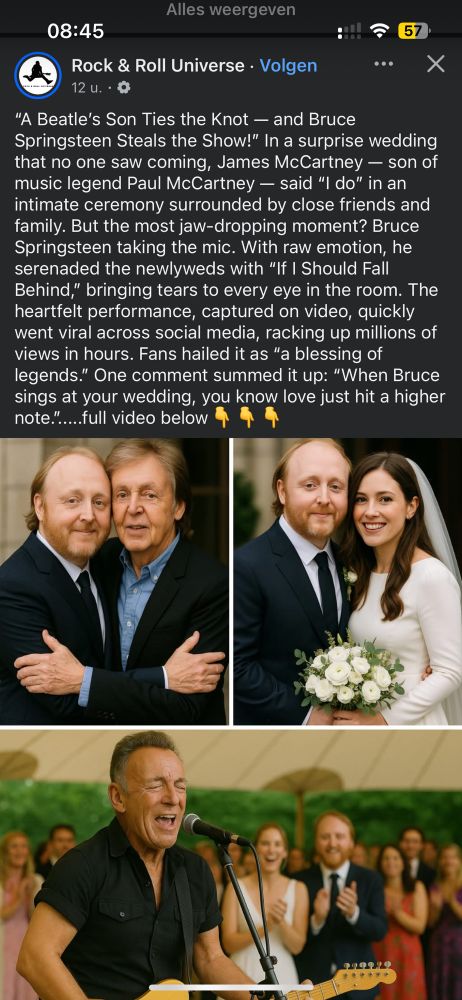The image size is (462, 1000).
Task: Tap the battery indicator showing 57
Action: coord(414,30)
